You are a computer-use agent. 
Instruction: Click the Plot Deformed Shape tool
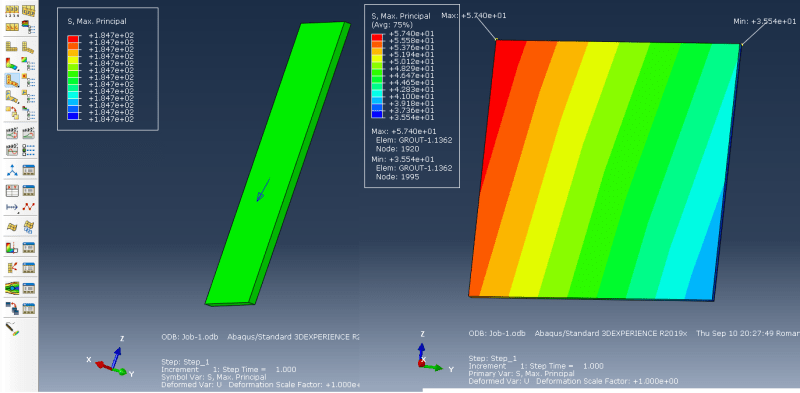coord(29,47)
